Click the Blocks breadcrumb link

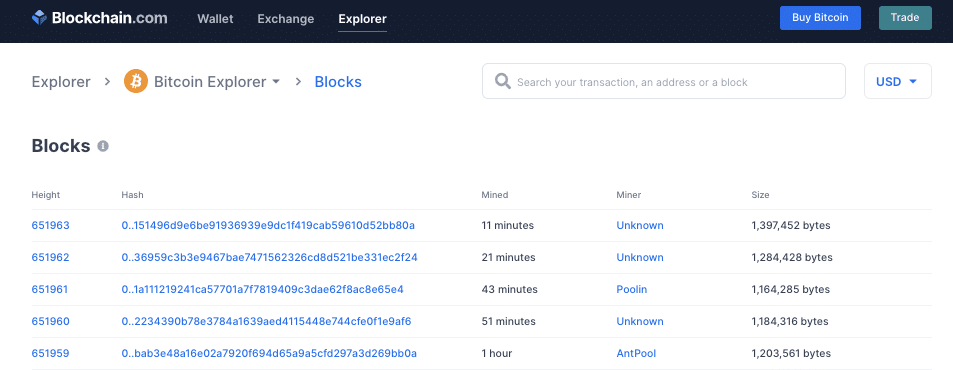[x=338, y=81]
